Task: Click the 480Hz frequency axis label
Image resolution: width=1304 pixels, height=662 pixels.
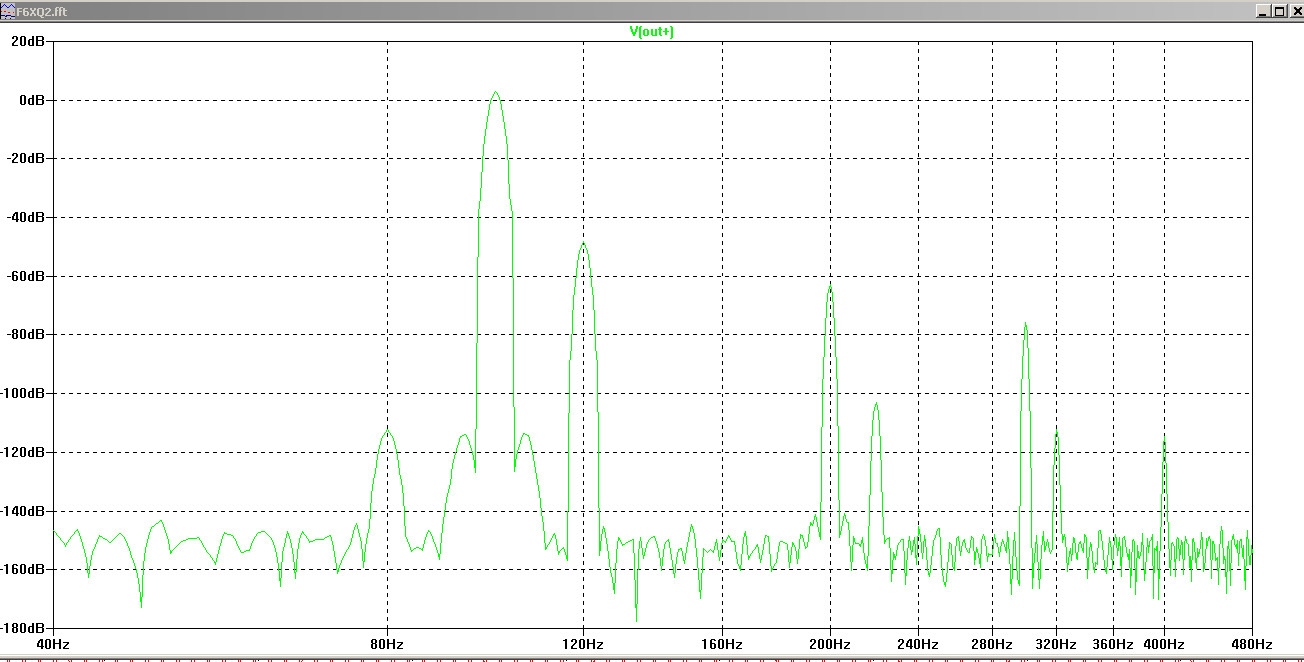Action: (x=1252, y=643)
